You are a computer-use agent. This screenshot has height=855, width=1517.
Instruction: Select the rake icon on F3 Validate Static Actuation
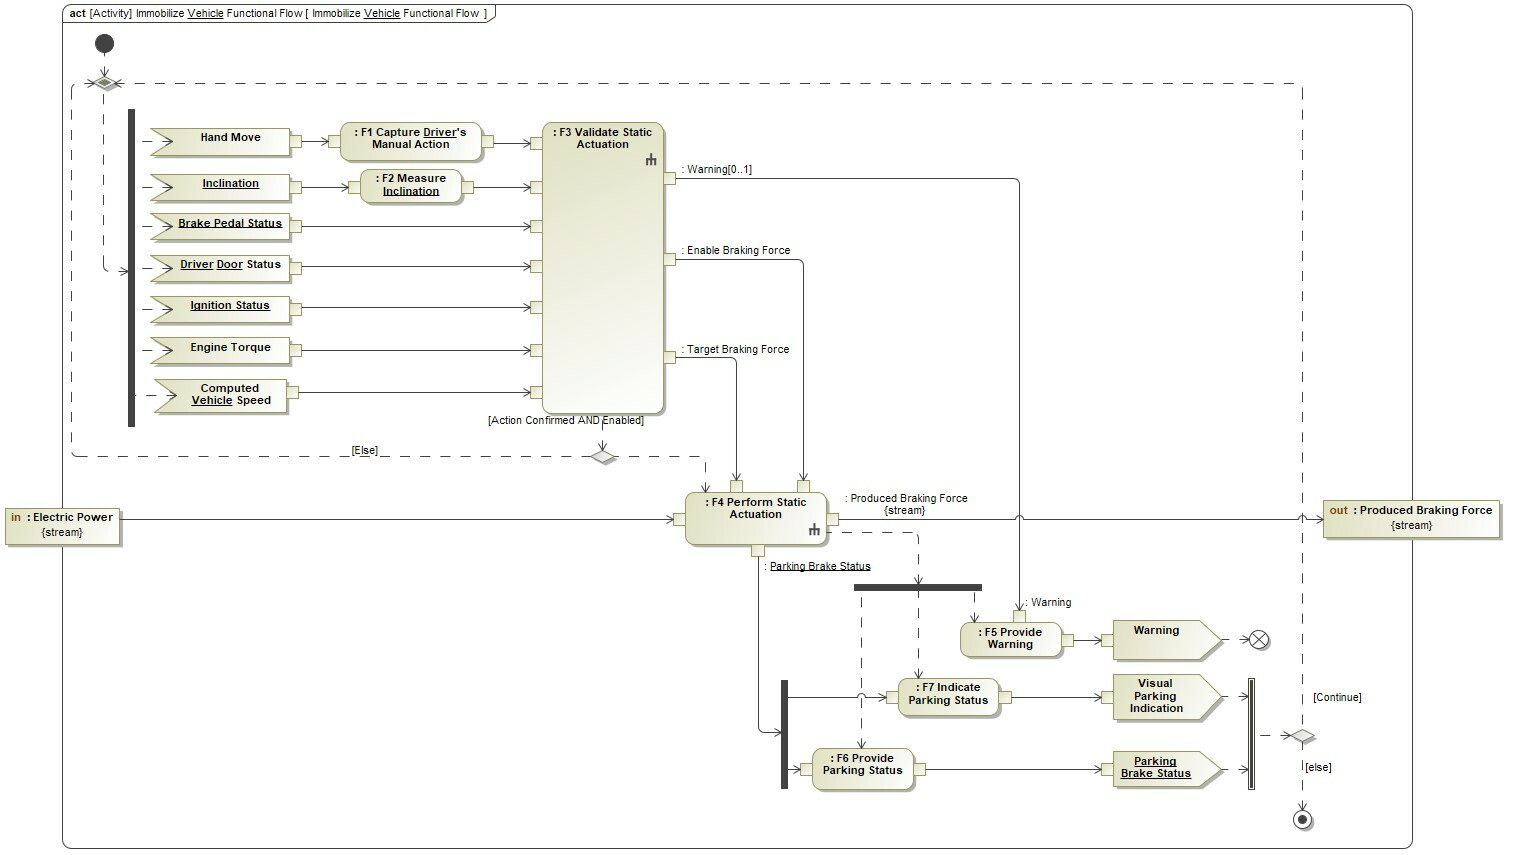click(651, 160)
